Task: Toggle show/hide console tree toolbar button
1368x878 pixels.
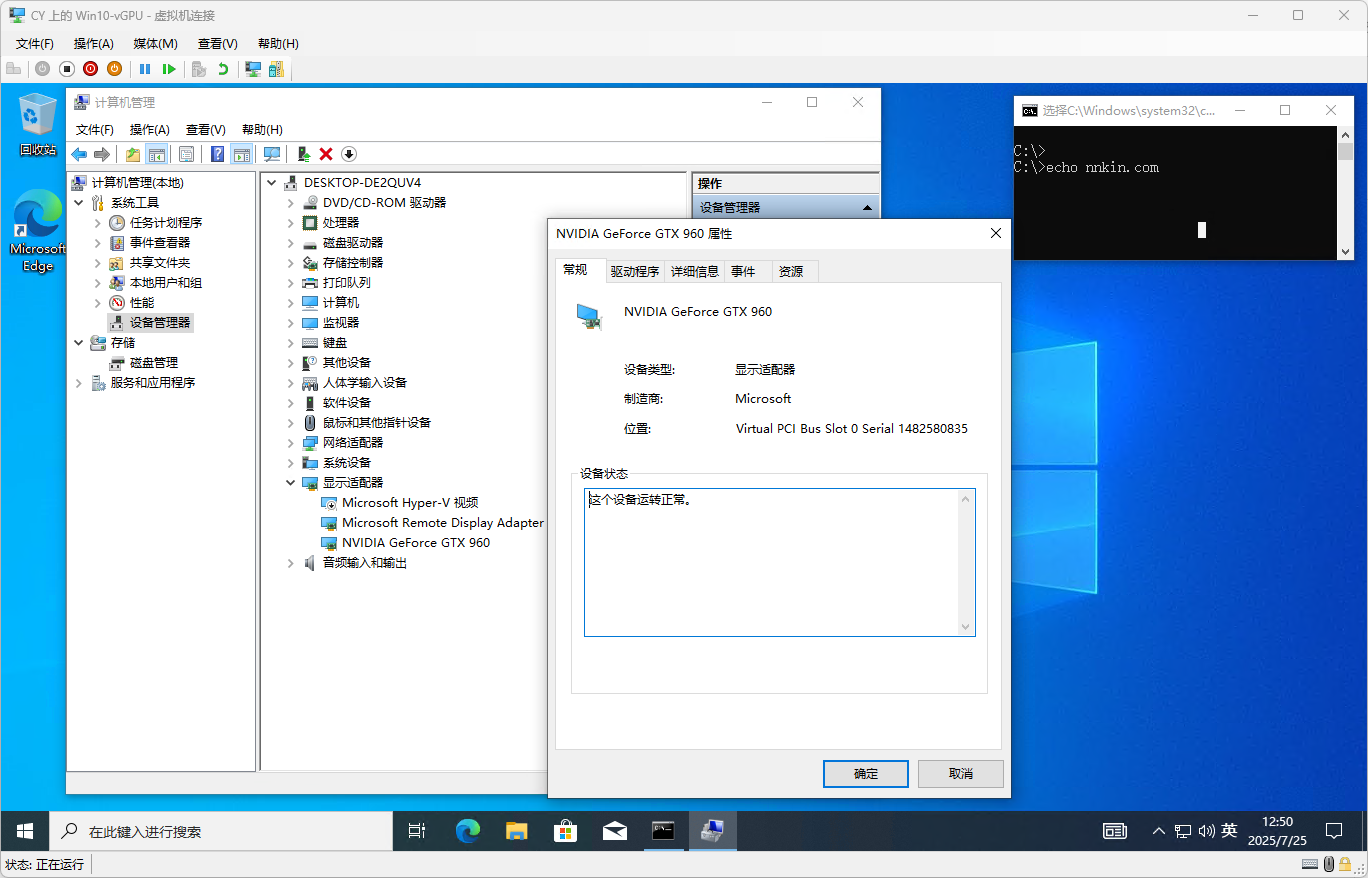Action: coord(156,154)
